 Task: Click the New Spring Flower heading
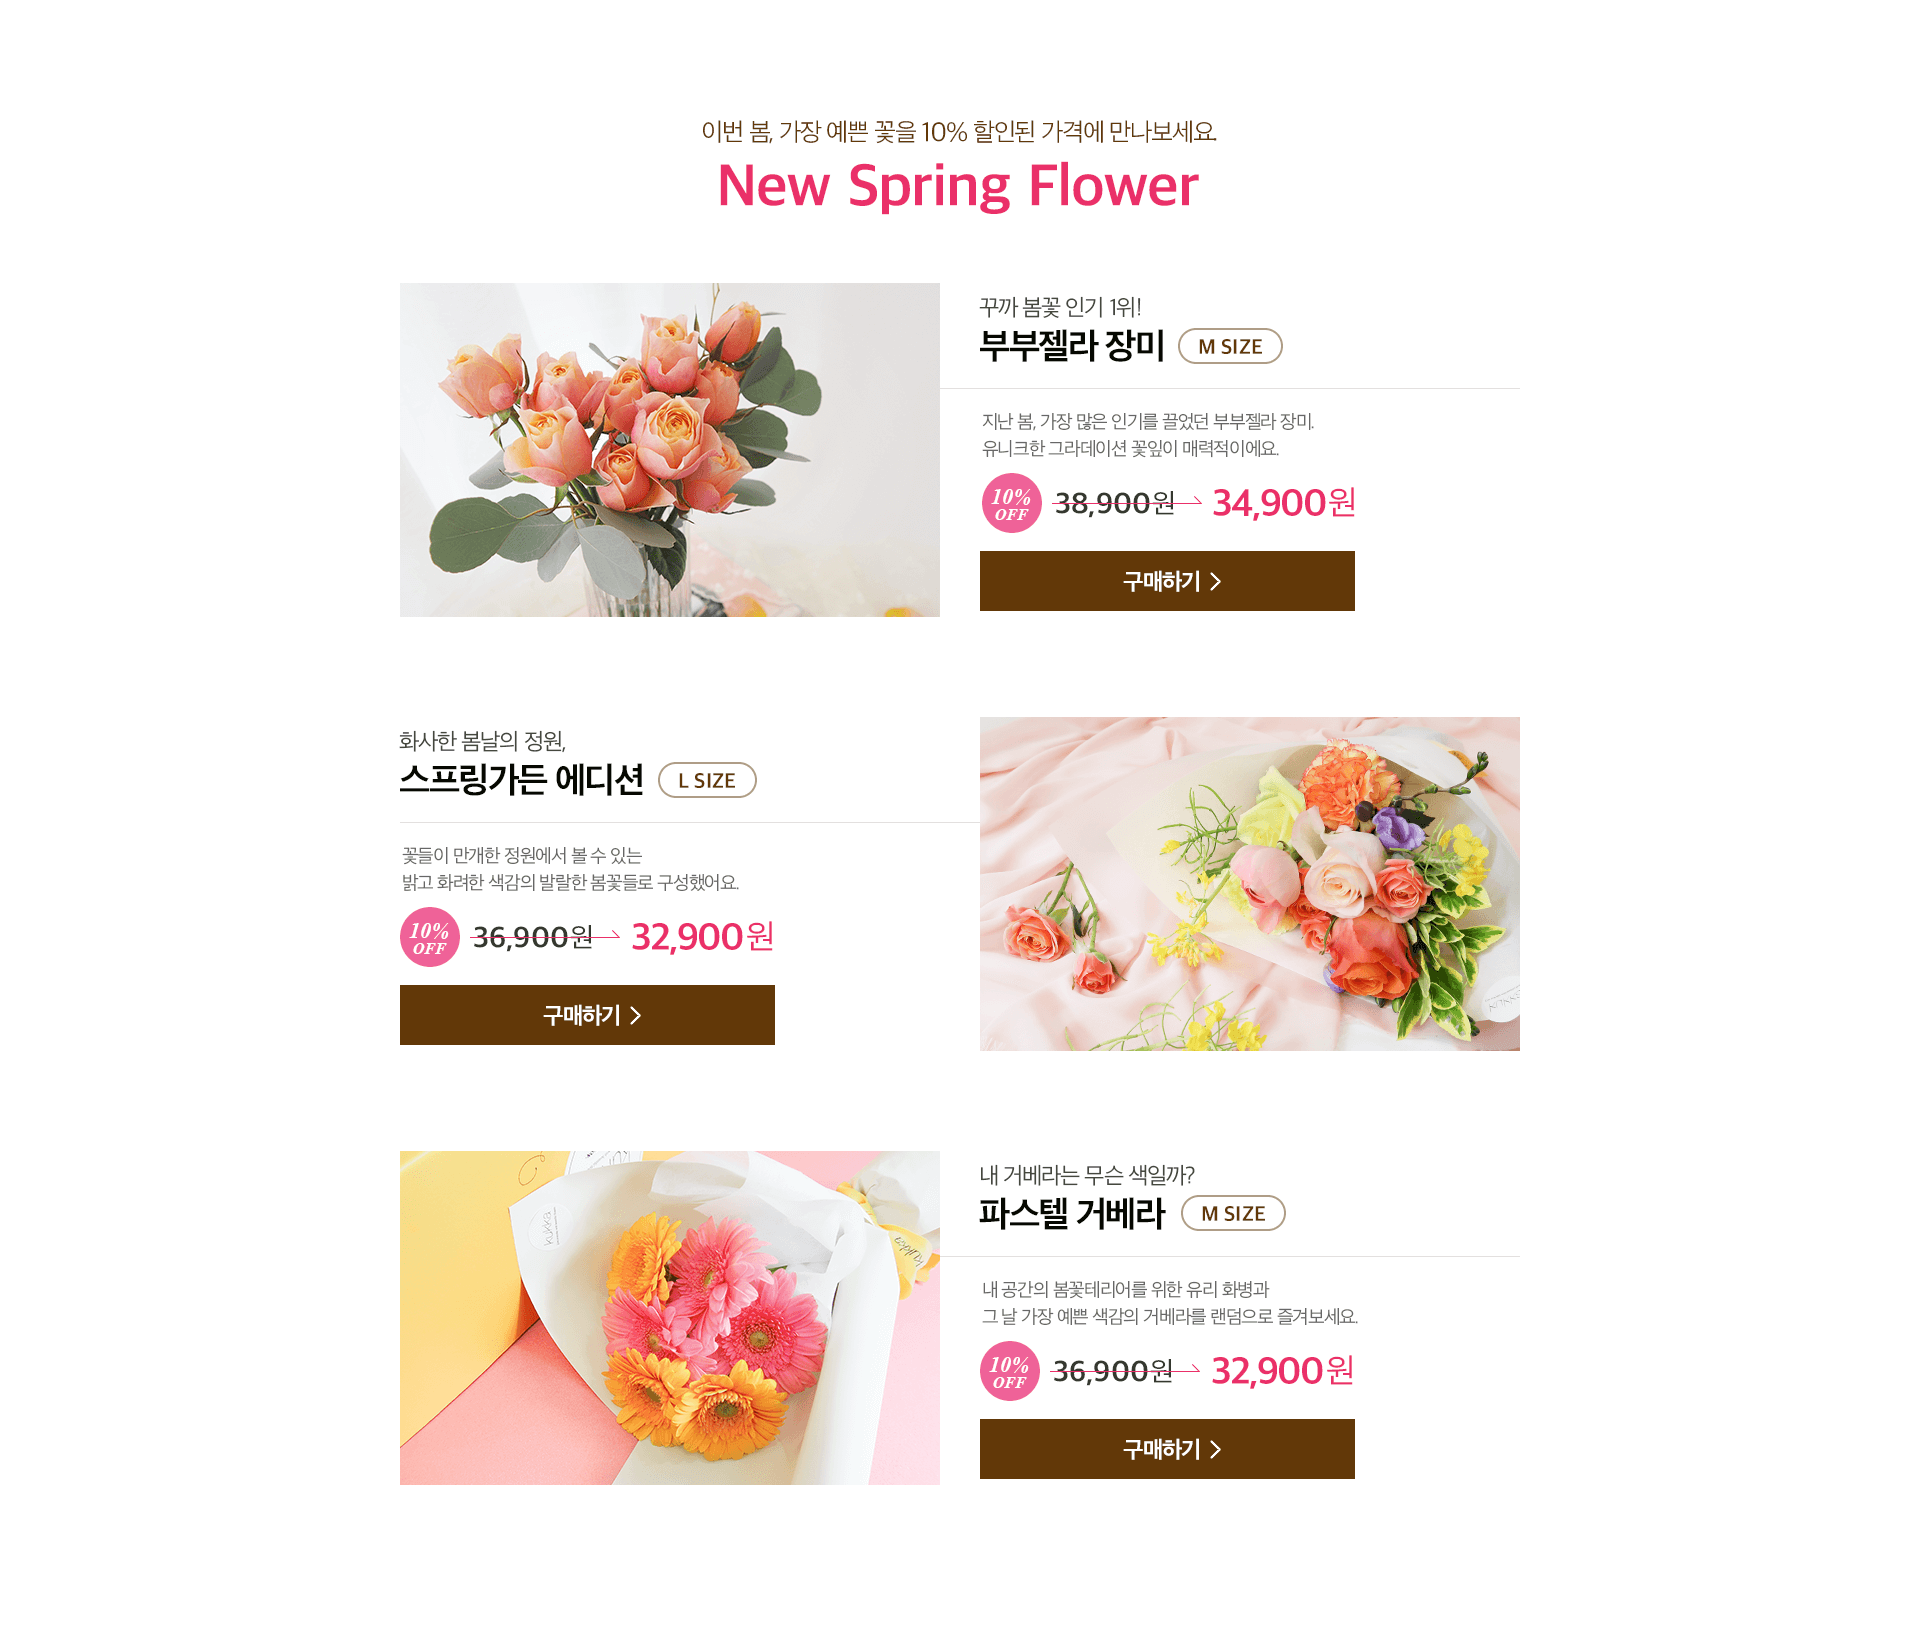(x=958, y=186)
